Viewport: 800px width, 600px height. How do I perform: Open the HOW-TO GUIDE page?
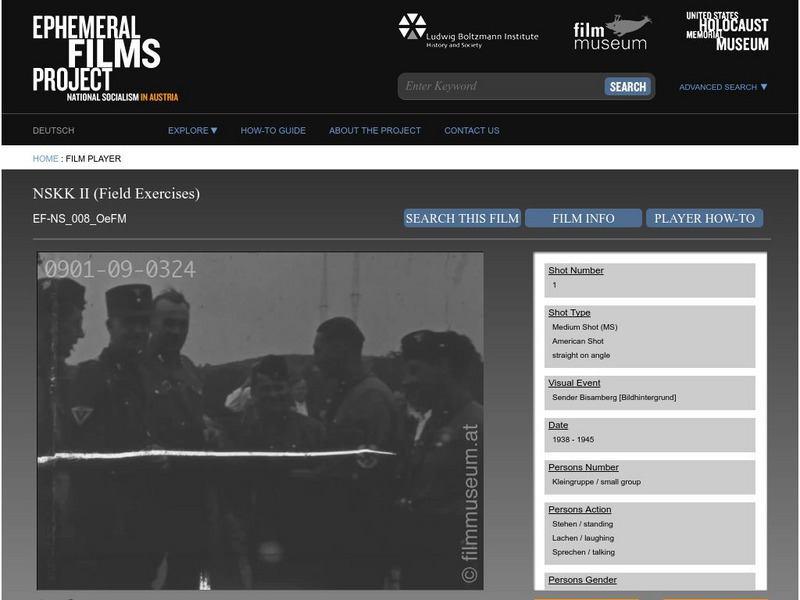[275, 130]
